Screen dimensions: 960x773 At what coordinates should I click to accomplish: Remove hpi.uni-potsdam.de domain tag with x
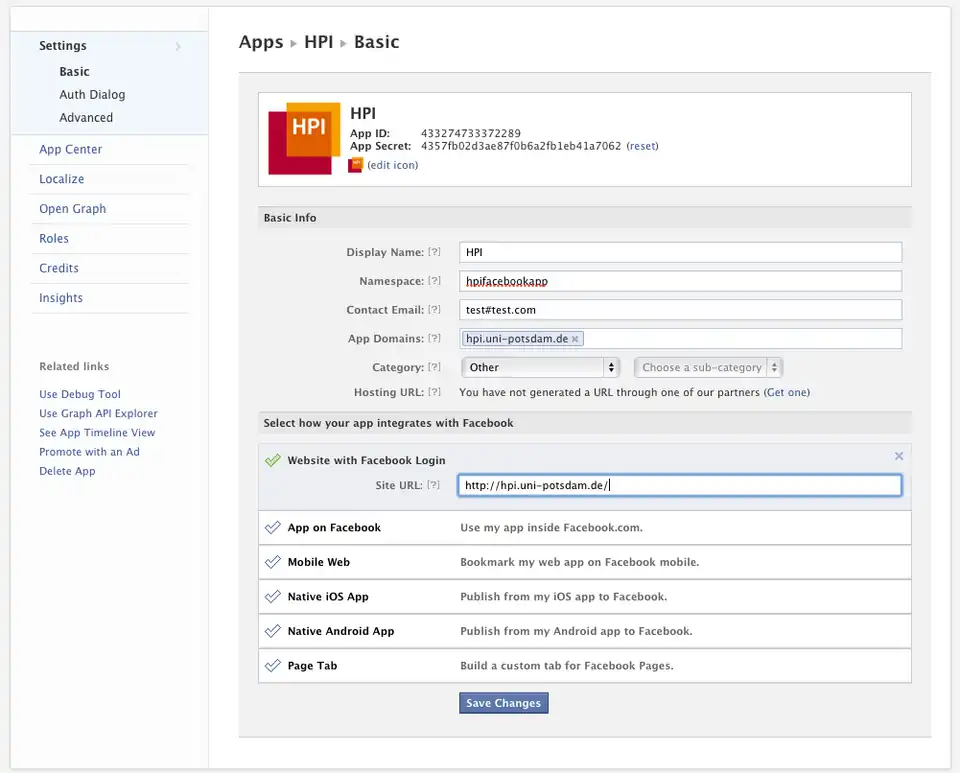(575, 339)
